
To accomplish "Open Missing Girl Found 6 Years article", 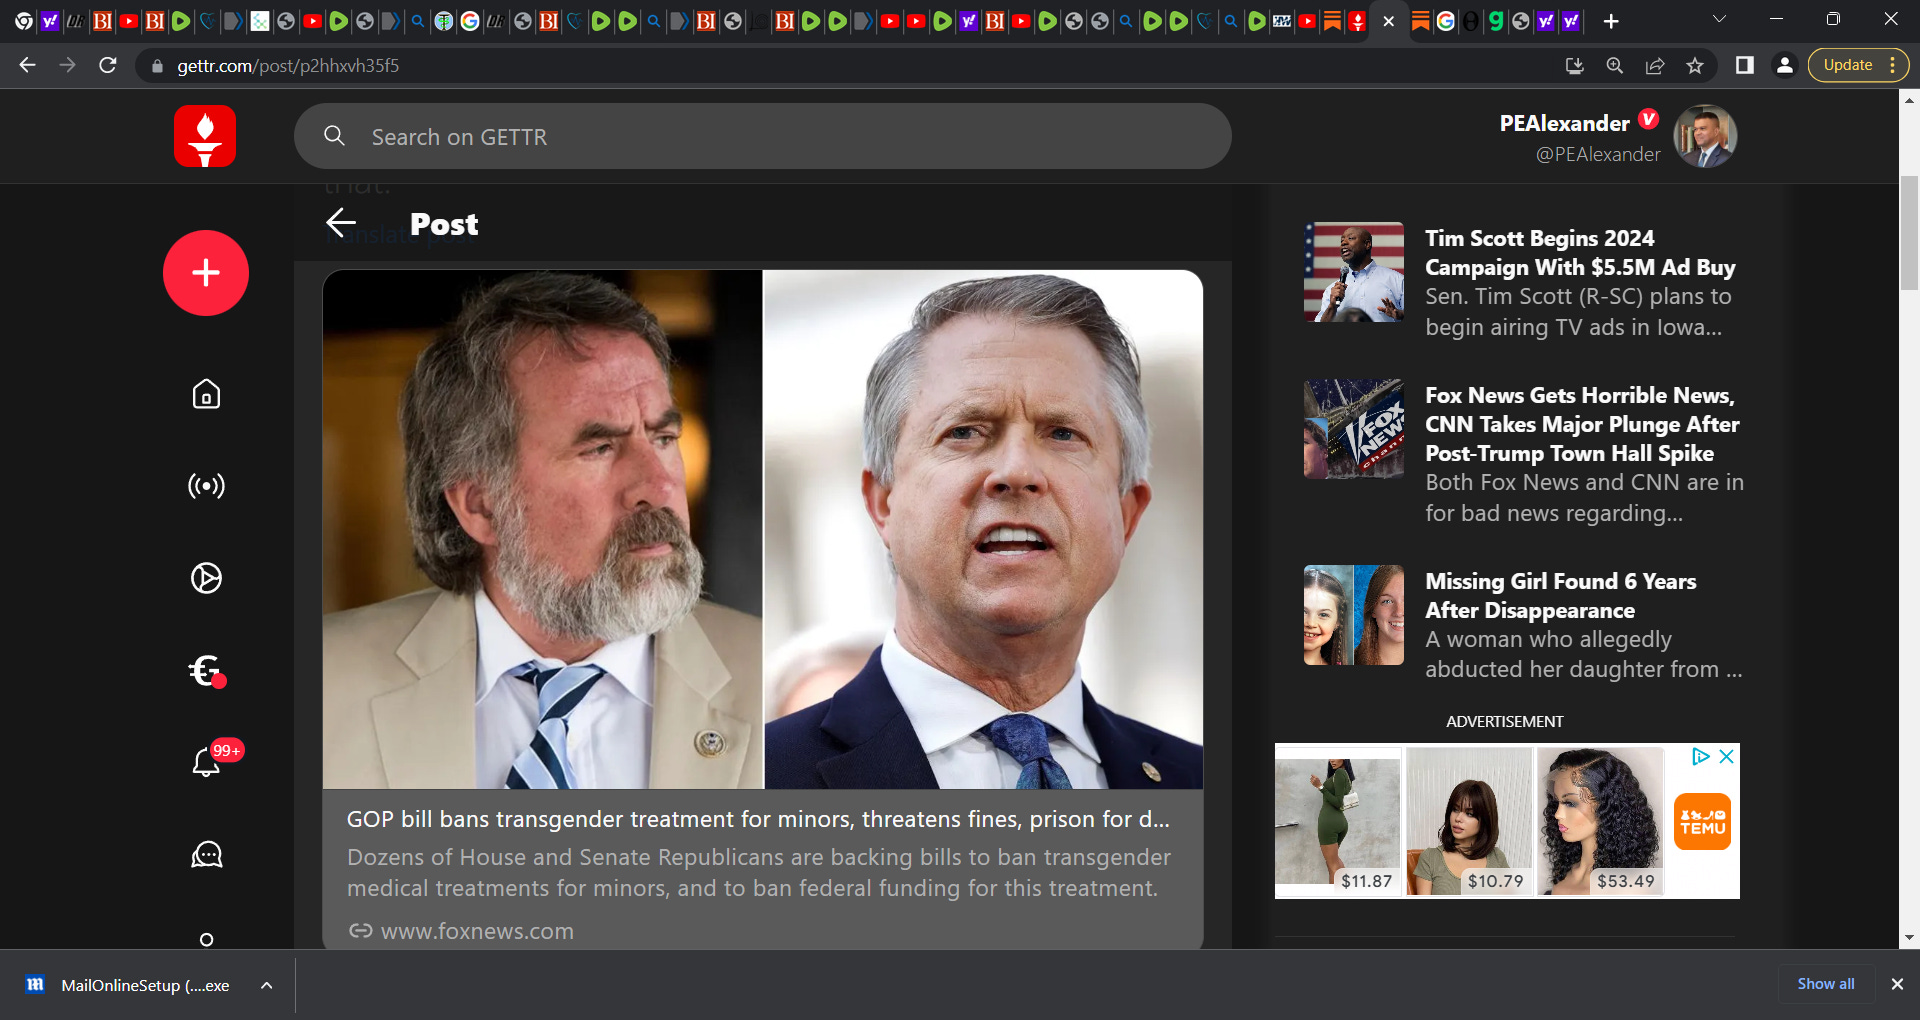I will pyautogui.click(x=1560, y=596).
